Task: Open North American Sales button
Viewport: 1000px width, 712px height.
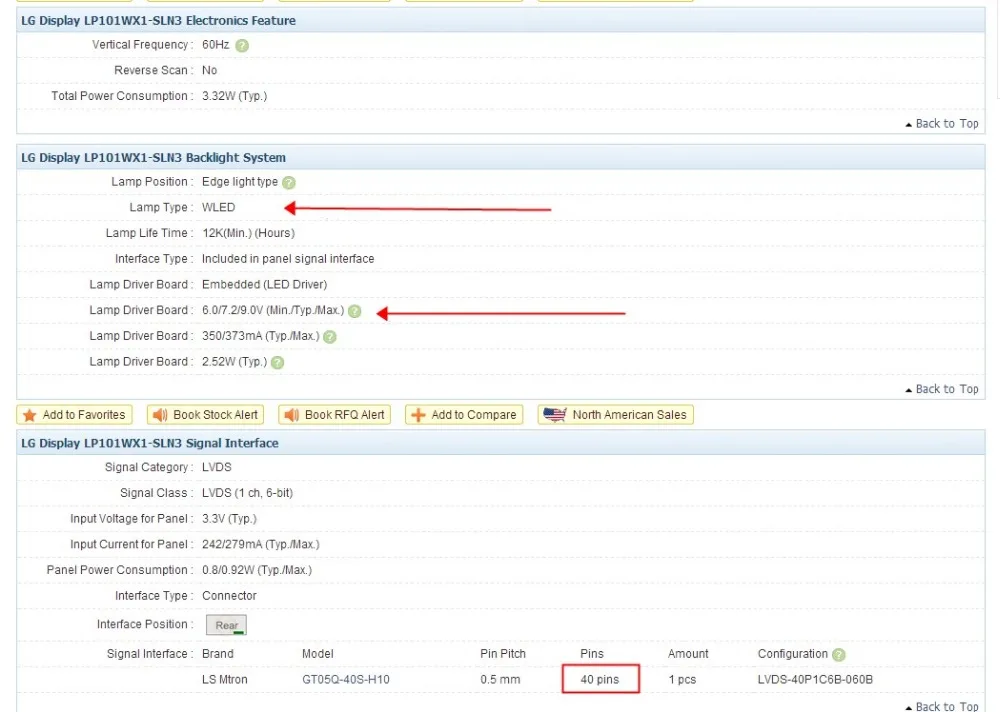Action: (615, 415)
